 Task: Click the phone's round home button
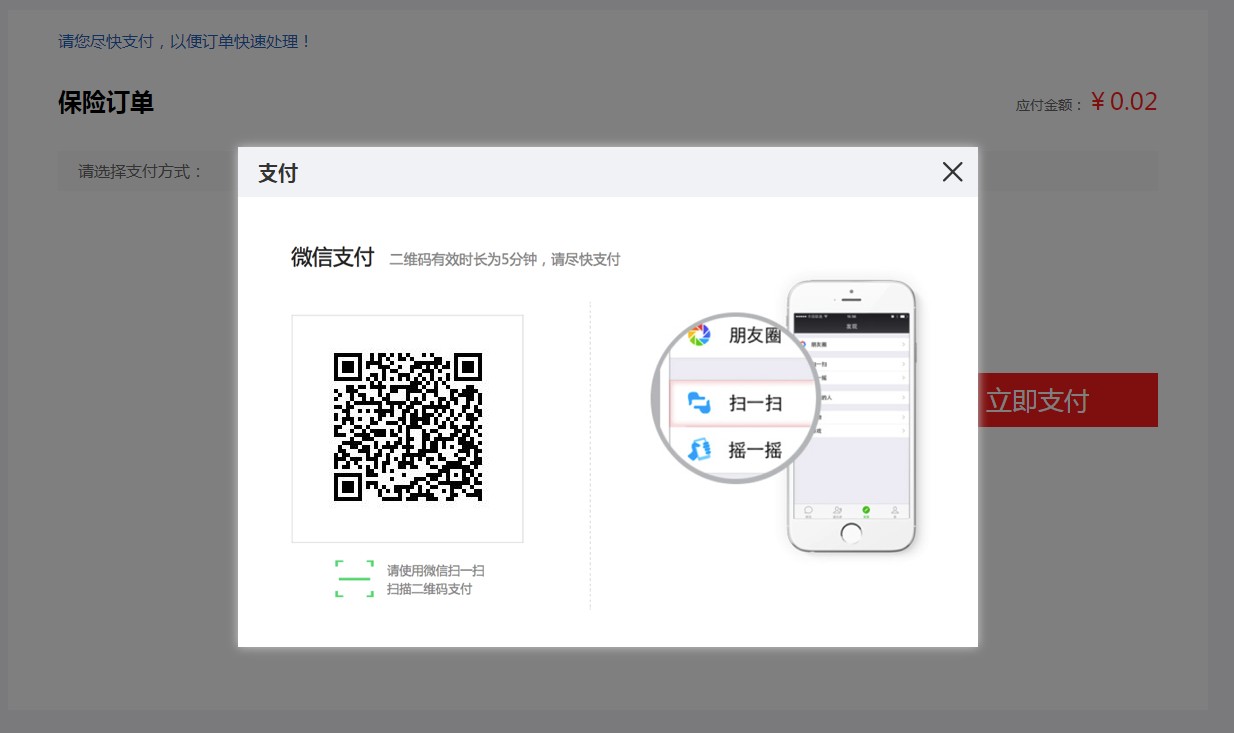click(x=851, y=533)
